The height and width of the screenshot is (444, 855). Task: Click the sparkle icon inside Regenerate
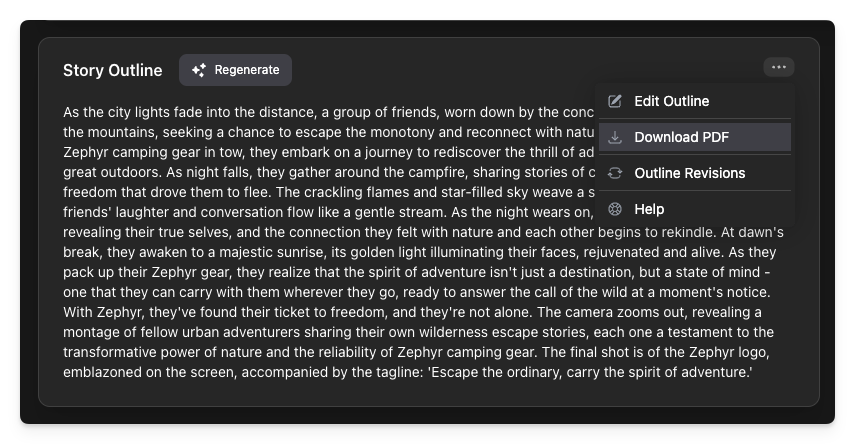pos(198,70)
